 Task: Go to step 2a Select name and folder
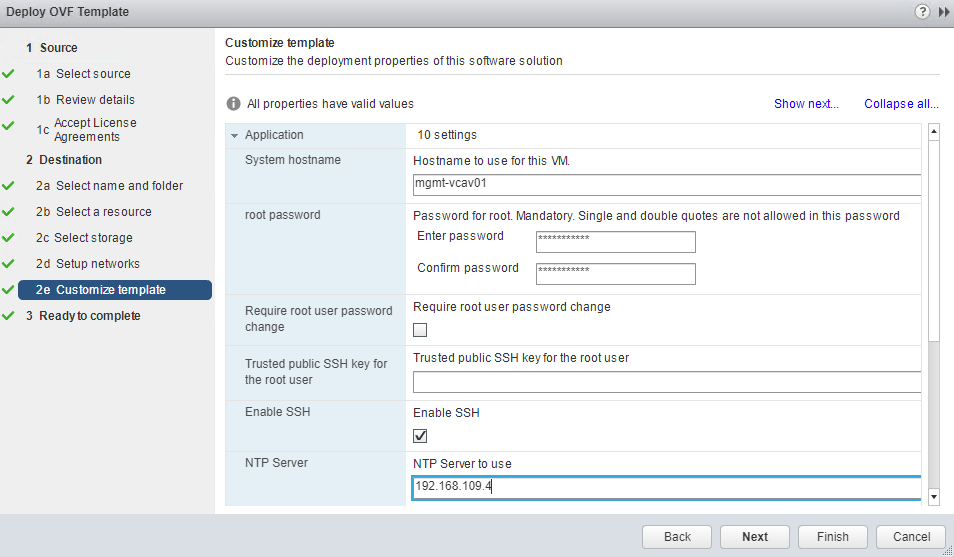point(119,186)
